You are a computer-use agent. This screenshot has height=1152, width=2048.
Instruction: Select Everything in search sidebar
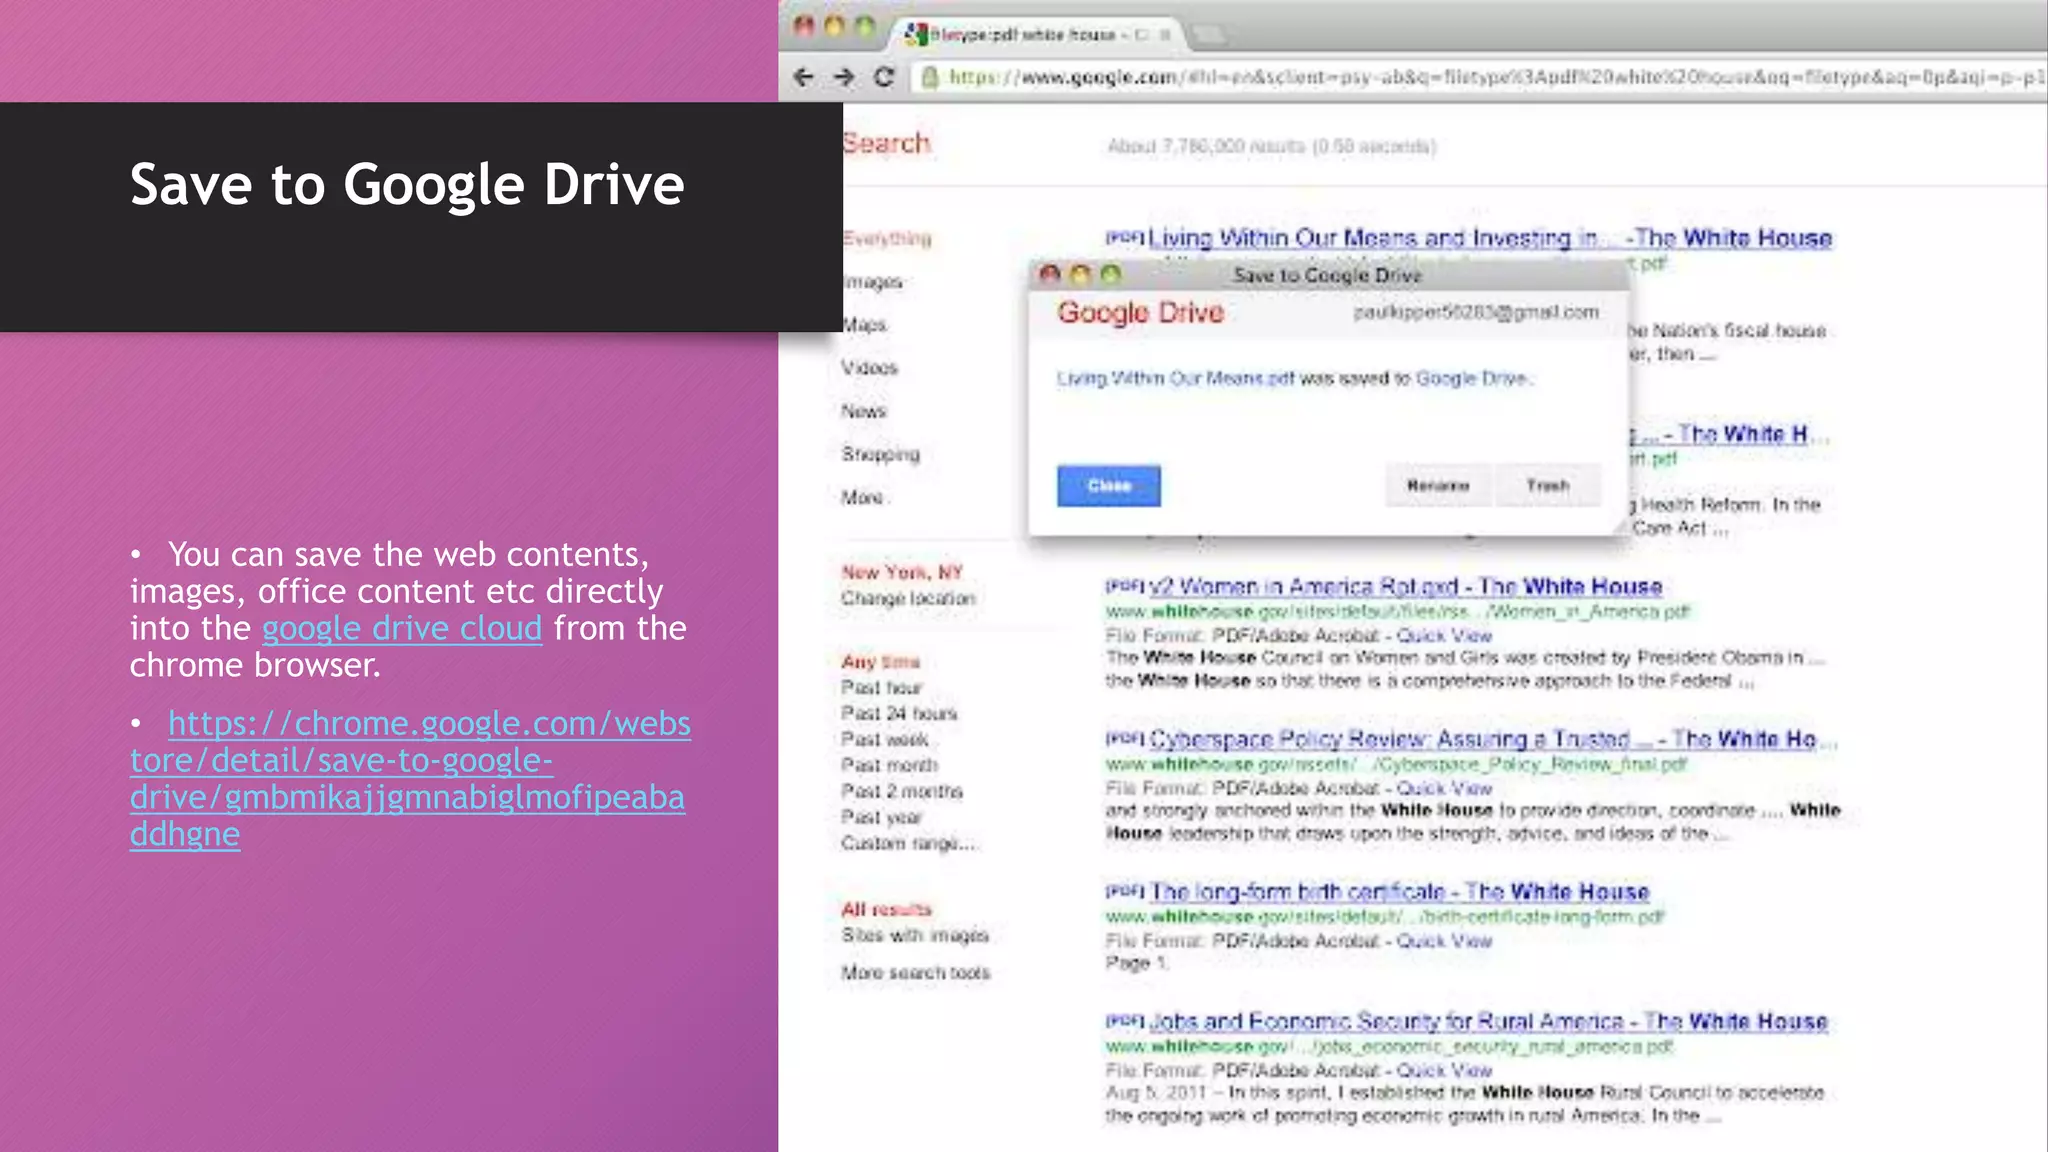886,238
